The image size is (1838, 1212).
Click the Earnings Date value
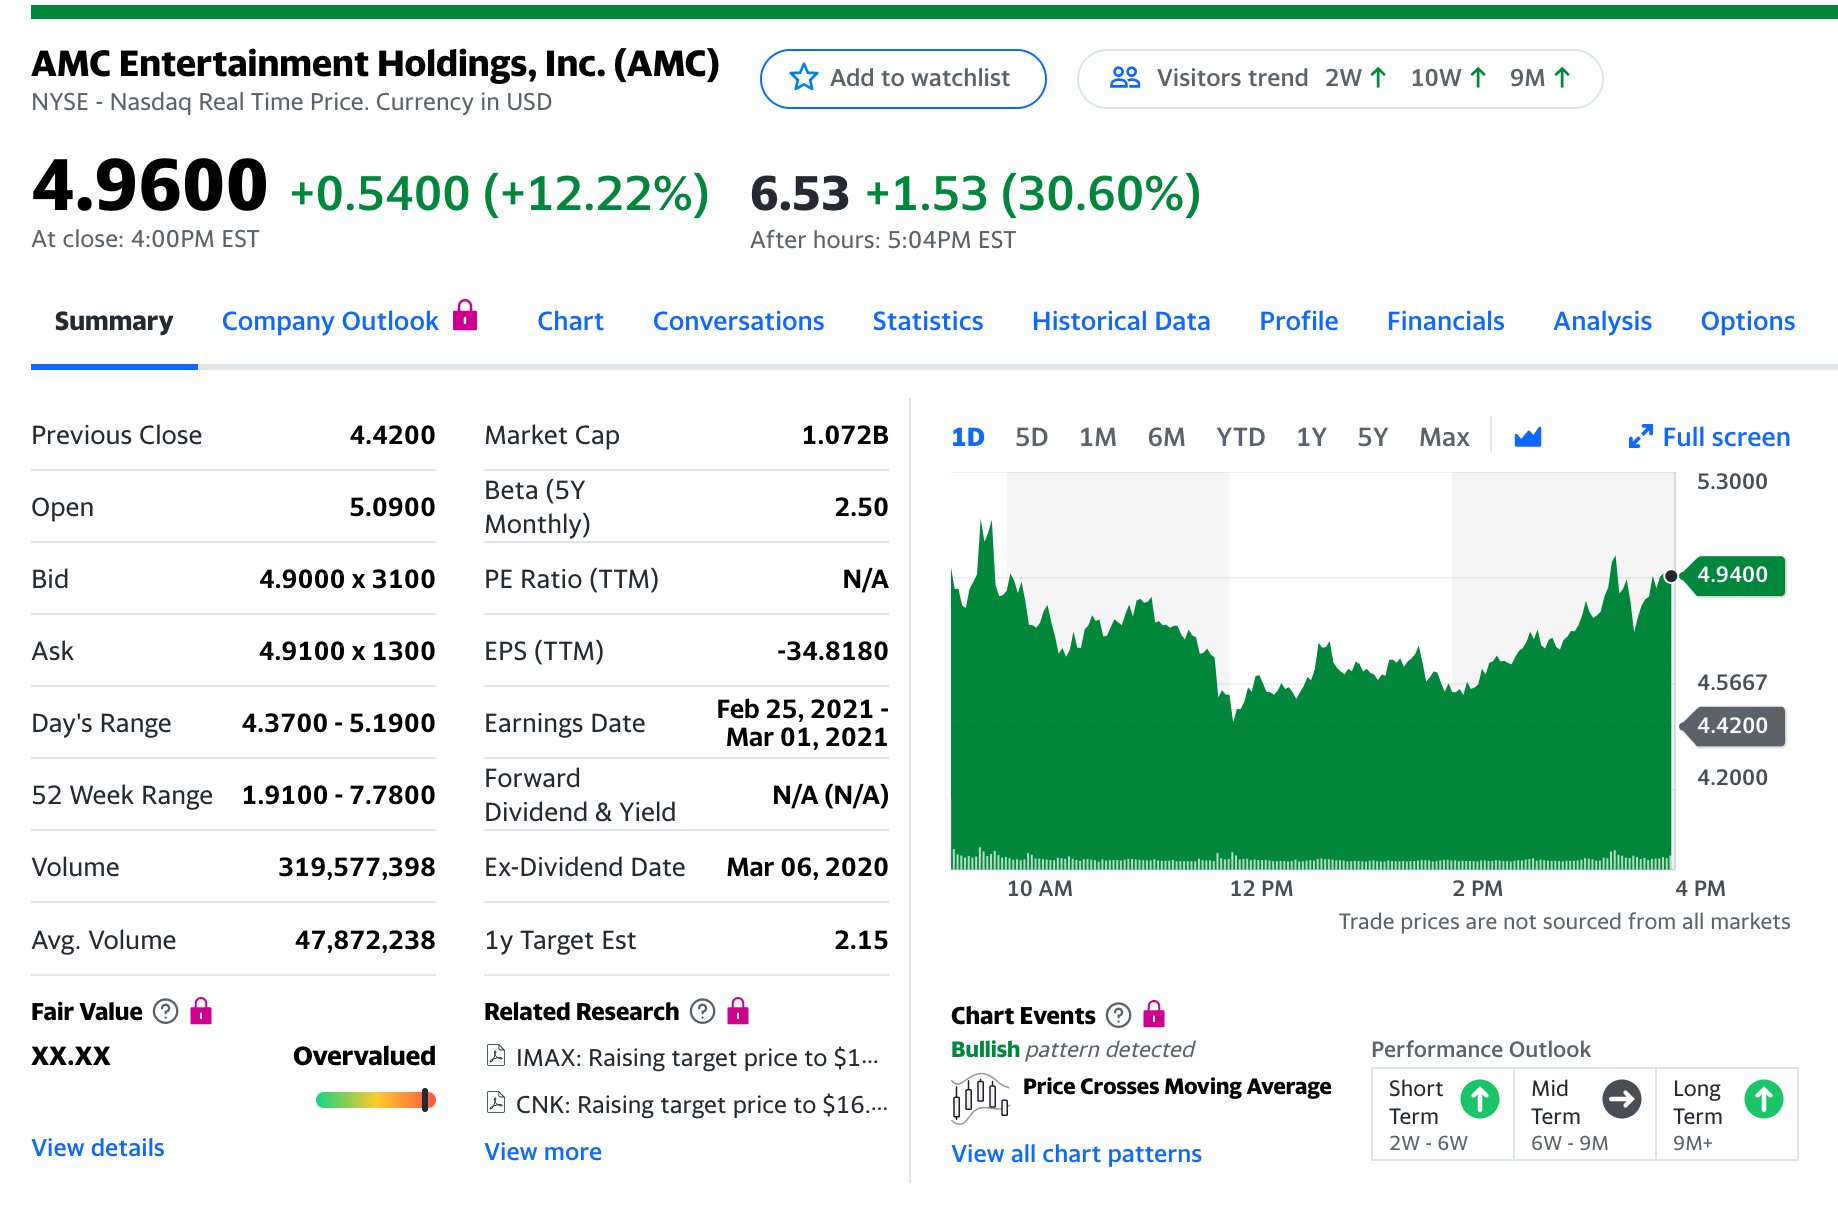(802, 723)
